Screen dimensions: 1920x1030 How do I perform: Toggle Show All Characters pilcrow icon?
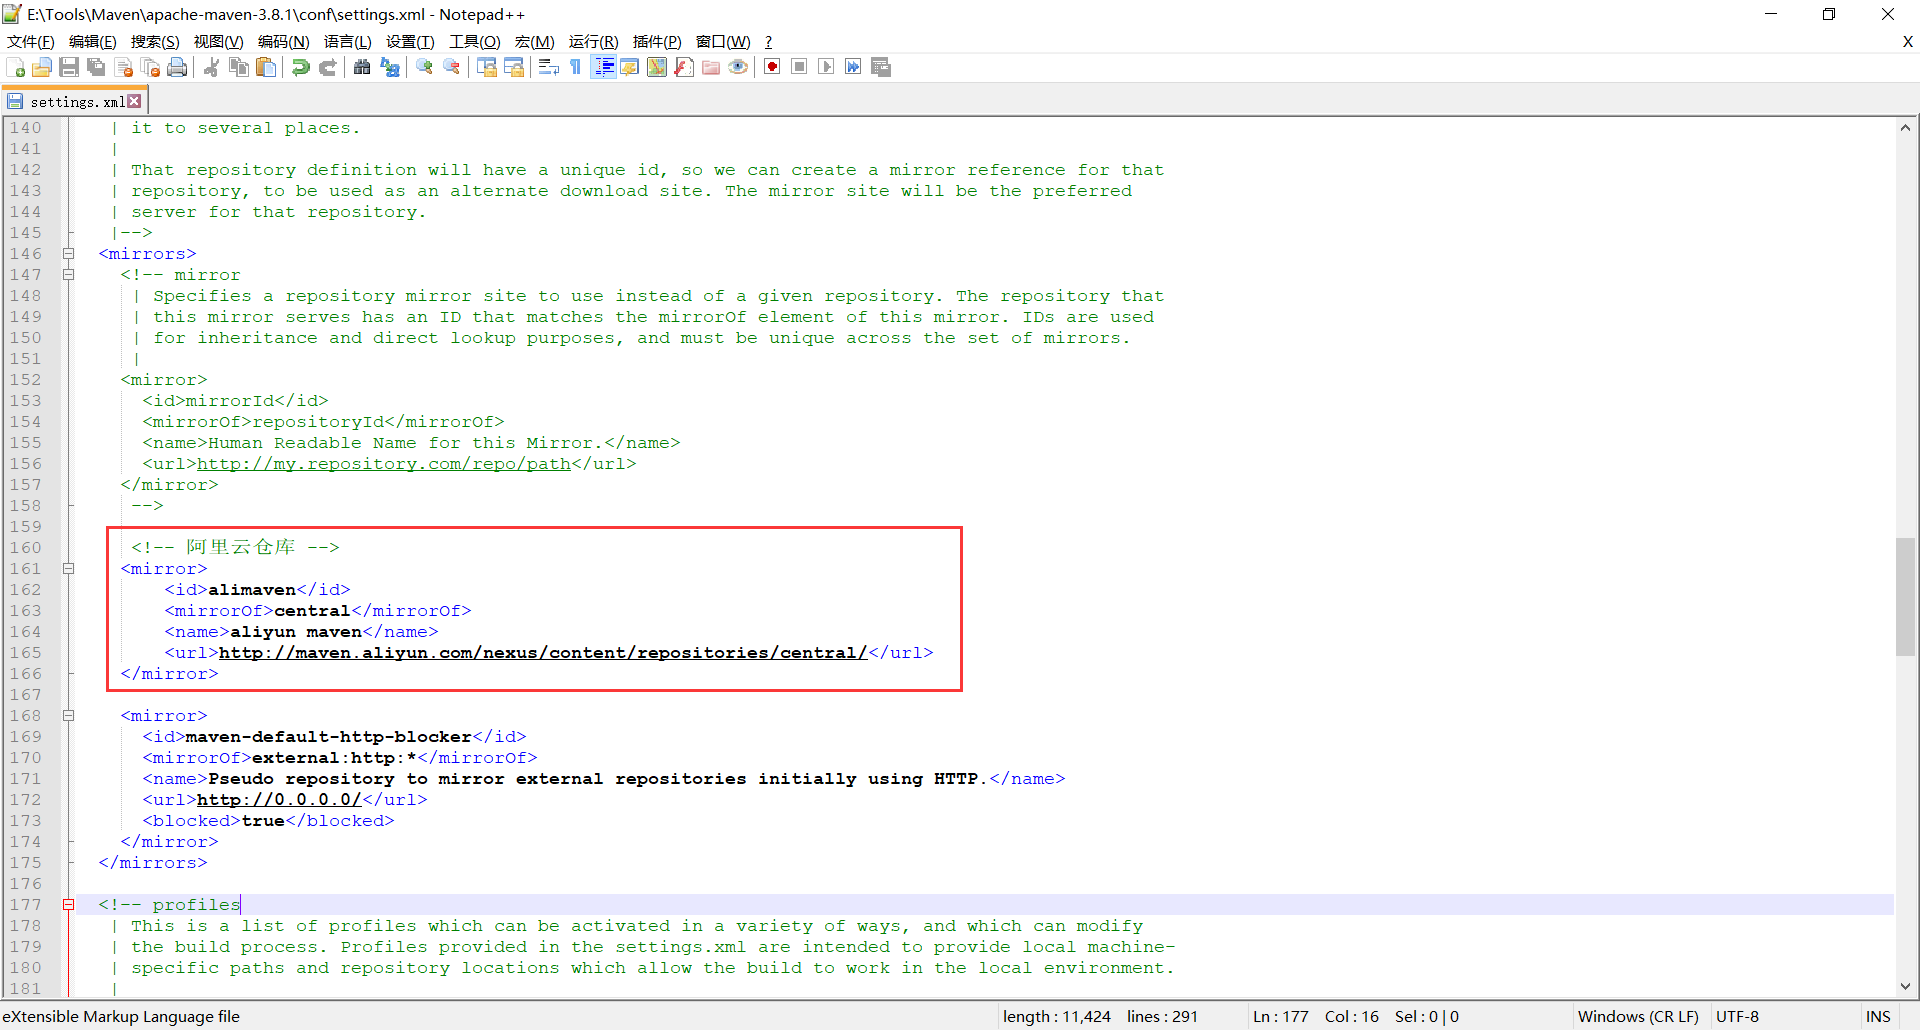tap(576, 67)
